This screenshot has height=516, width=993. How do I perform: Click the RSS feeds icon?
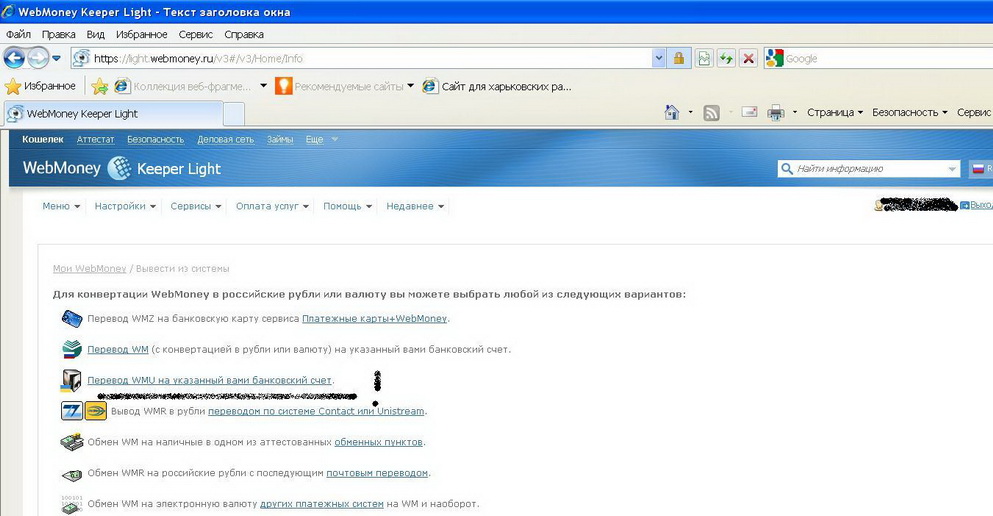tap(712, 113)
